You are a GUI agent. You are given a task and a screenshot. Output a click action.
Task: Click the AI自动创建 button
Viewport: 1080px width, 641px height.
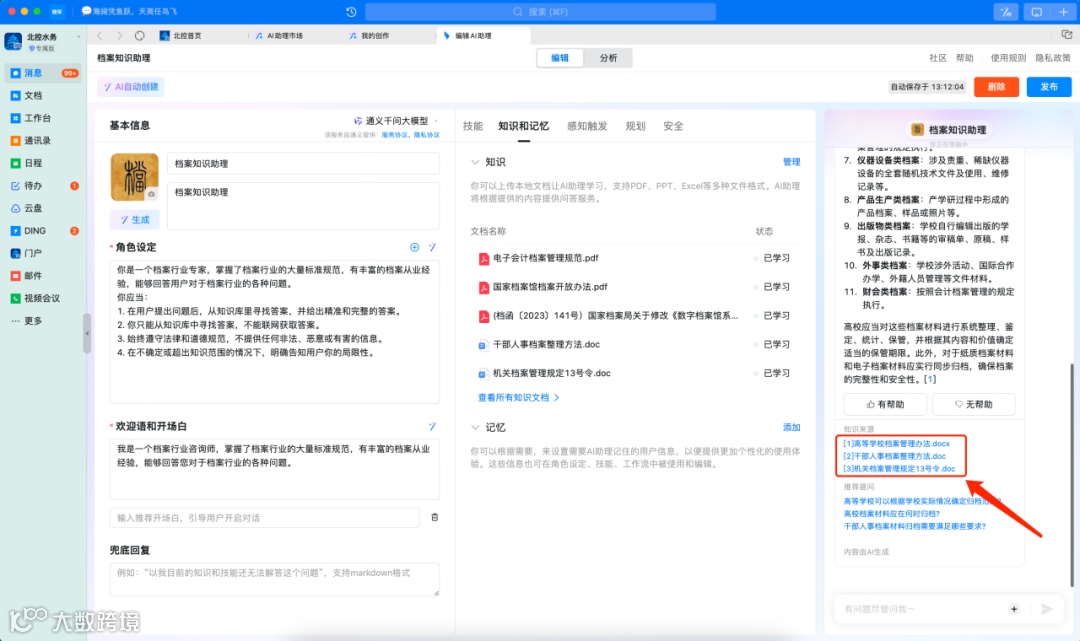point(131,87)
